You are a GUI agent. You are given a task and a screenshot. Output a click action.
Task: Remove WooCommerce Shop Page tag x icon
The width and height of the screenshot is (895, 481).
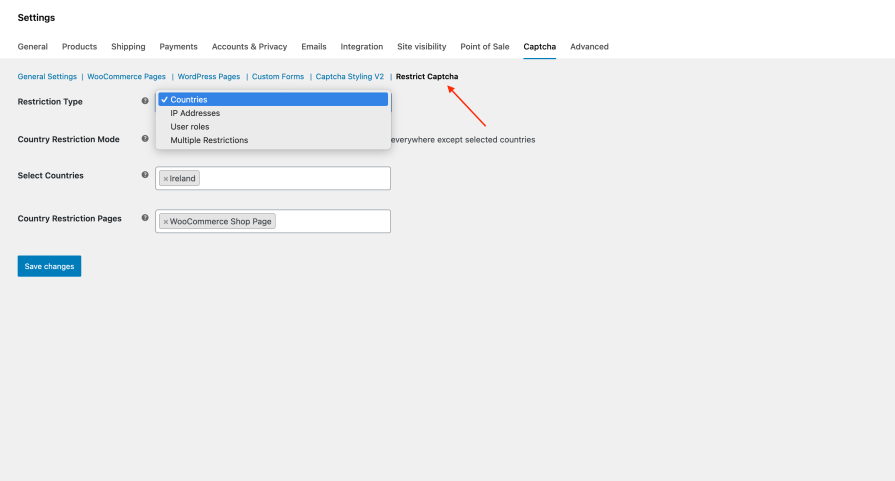pos(166,221)
